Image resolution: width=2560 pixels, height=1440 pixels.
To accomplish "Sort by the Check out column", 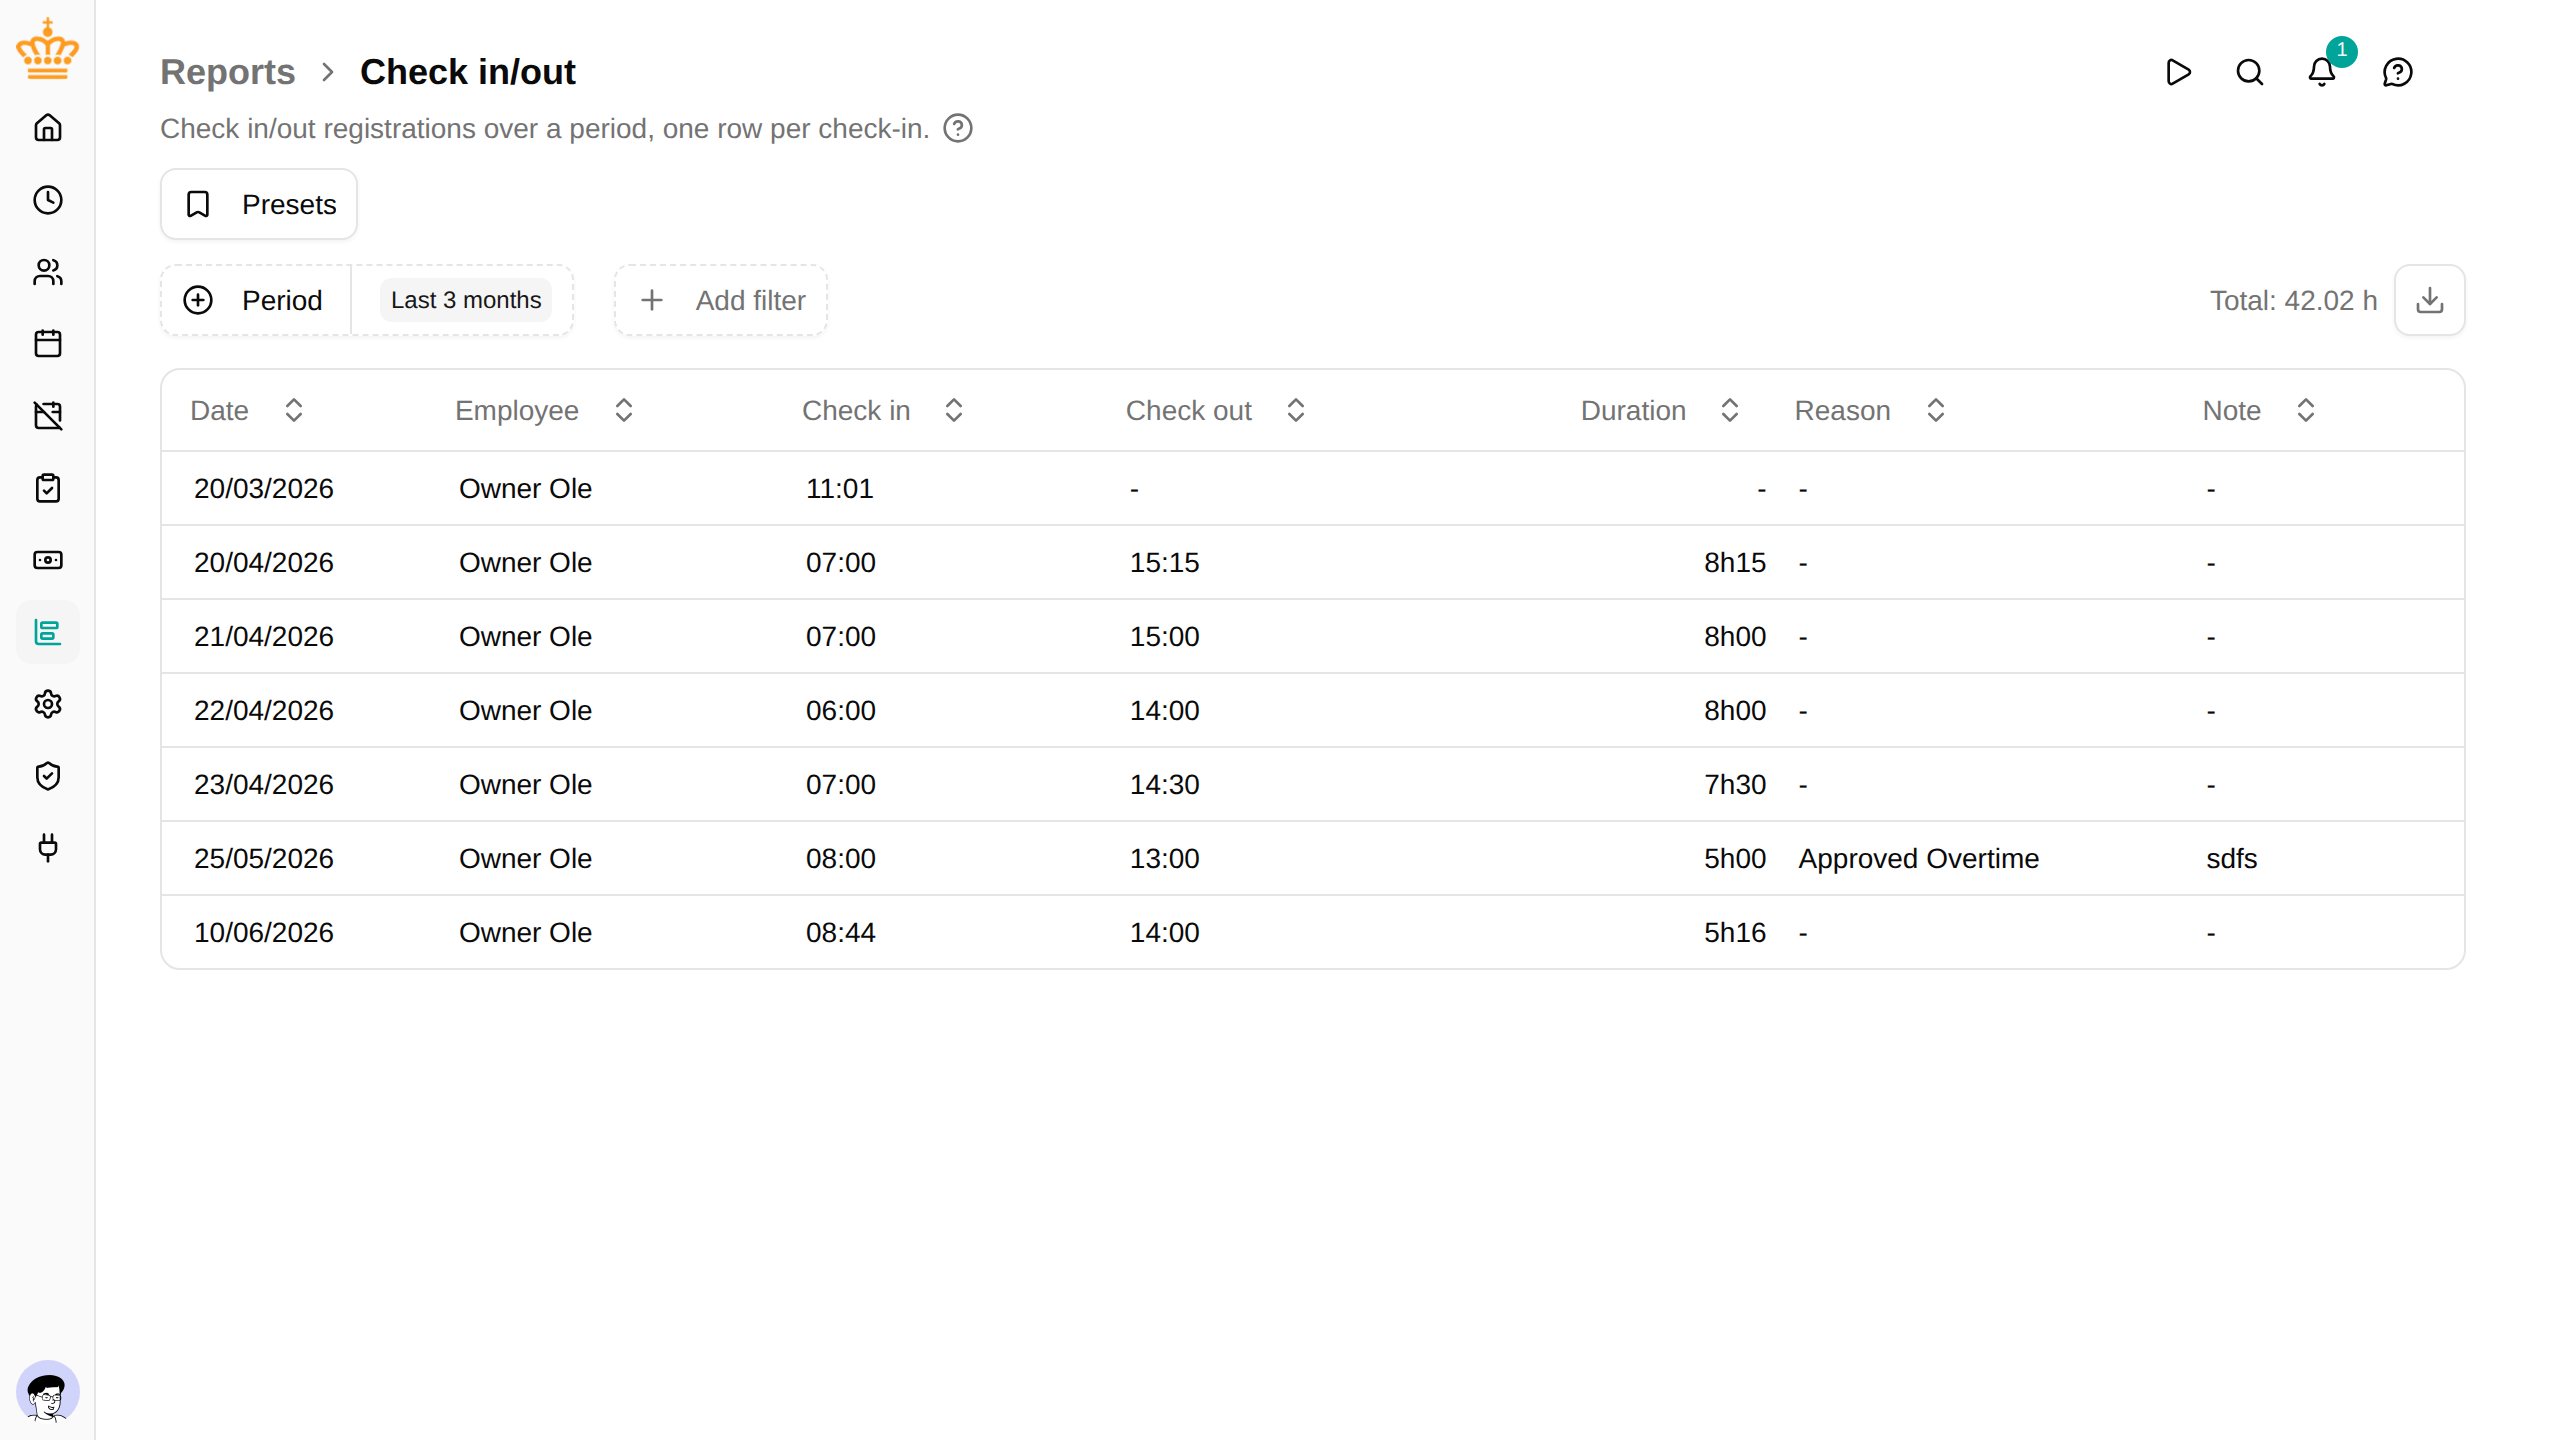I will 1216,410.
